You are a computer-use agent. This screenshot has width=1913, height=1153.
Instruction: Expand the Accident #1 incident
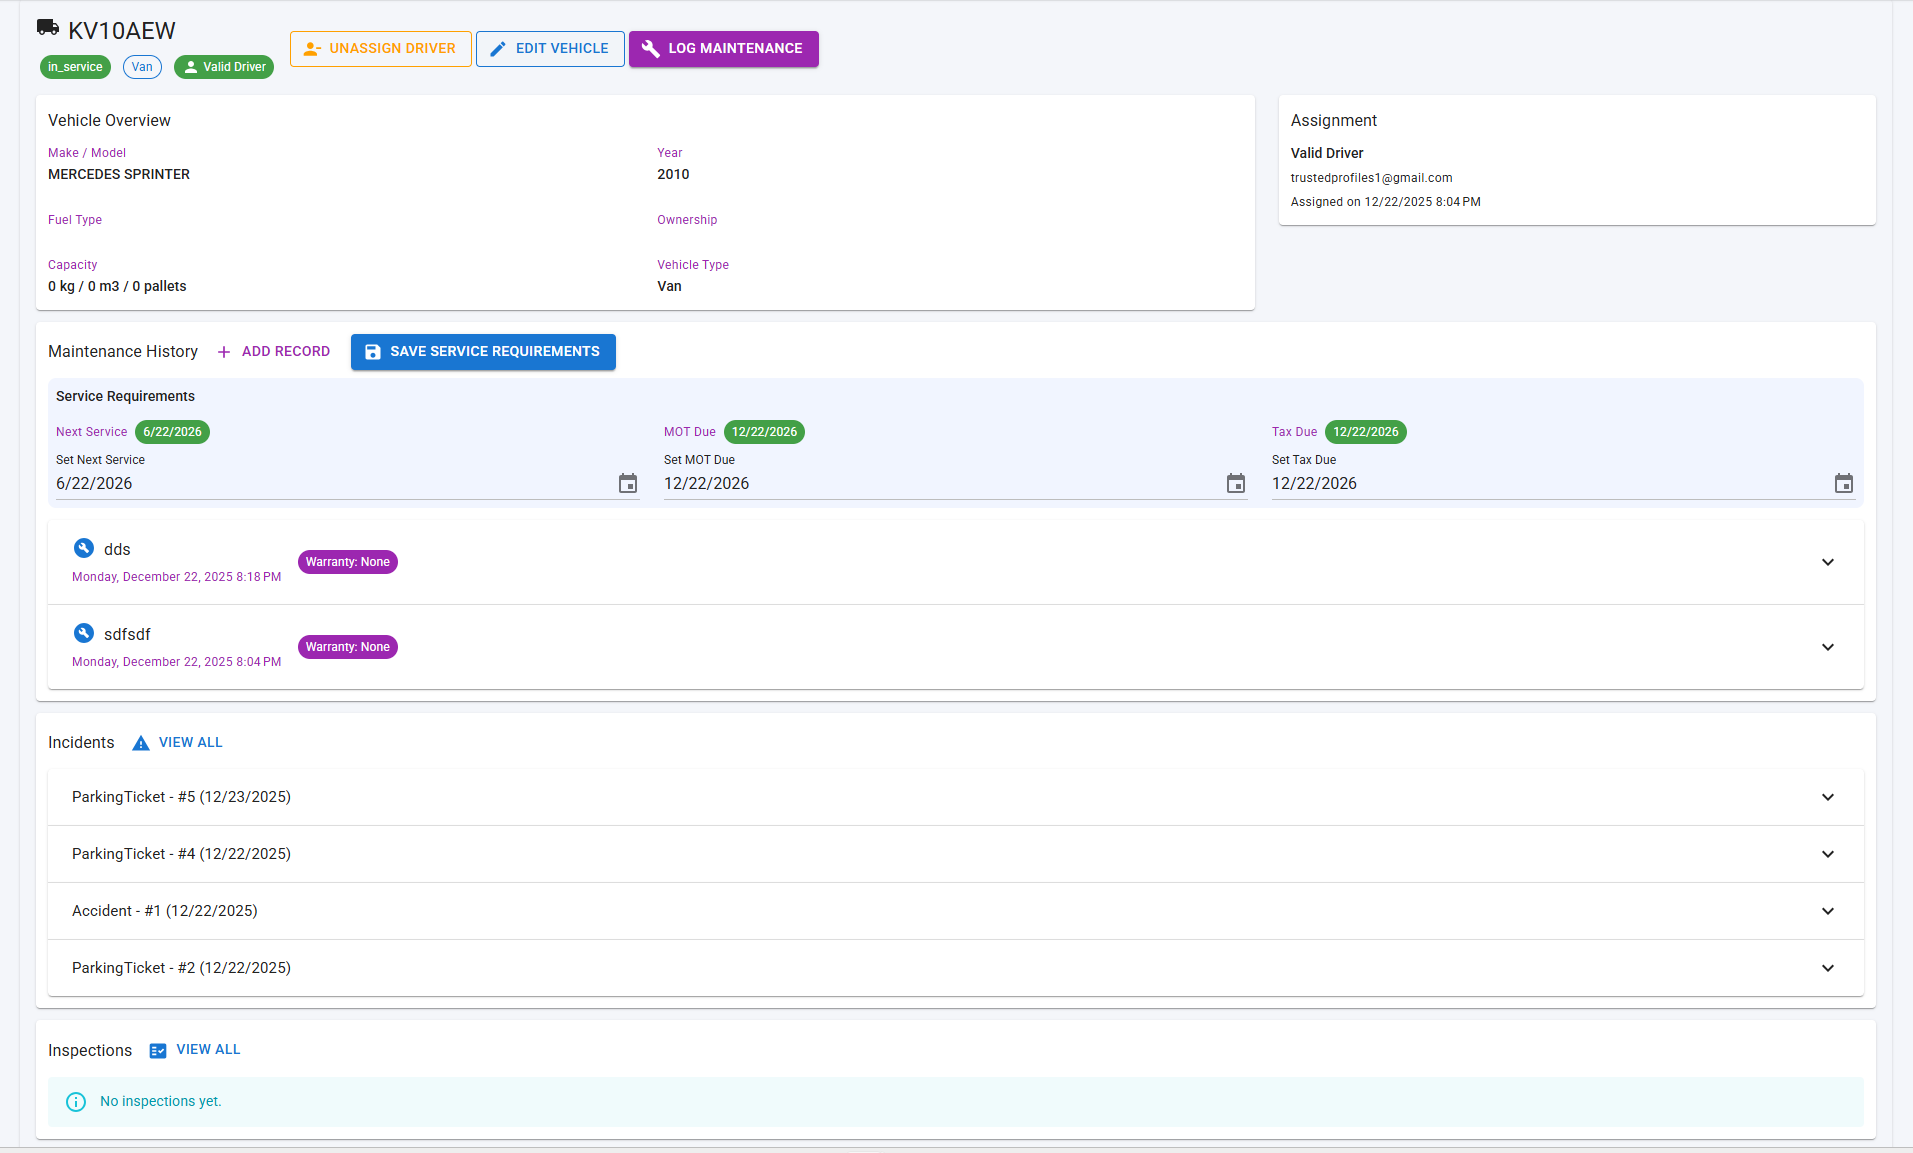tap(1827, 911)
